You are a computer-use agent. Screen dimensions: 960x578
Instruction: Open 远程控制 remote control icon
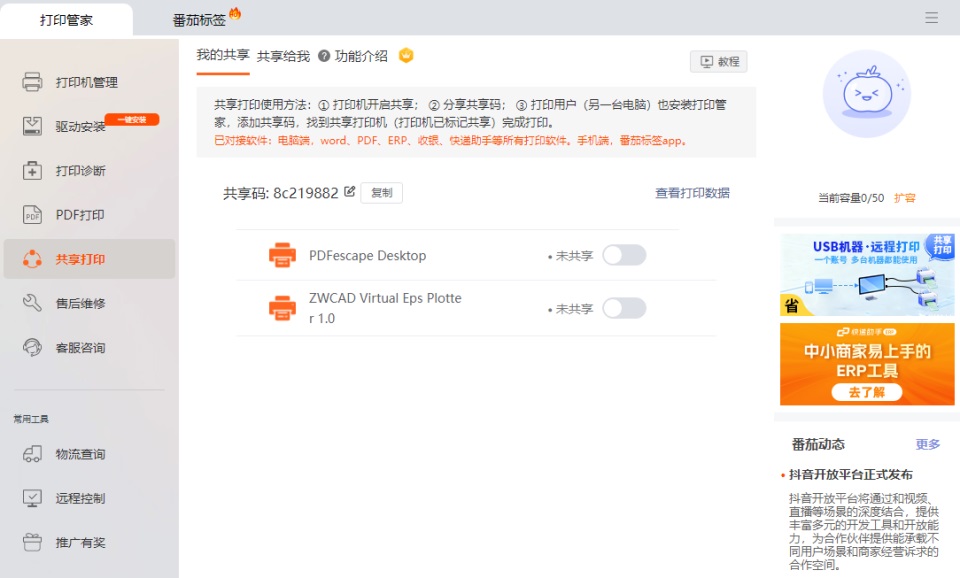(32, 498)
